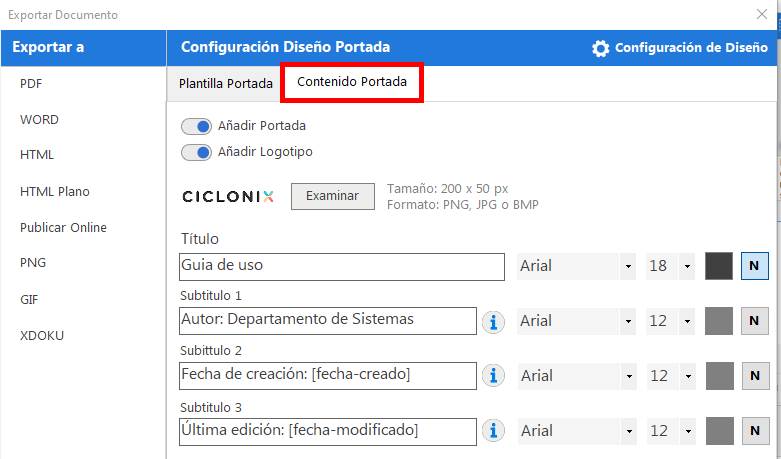Click info icon beside Subtitulo 2 field
Viewport: 781px width, 459px height.
click(x=493, y=376)
